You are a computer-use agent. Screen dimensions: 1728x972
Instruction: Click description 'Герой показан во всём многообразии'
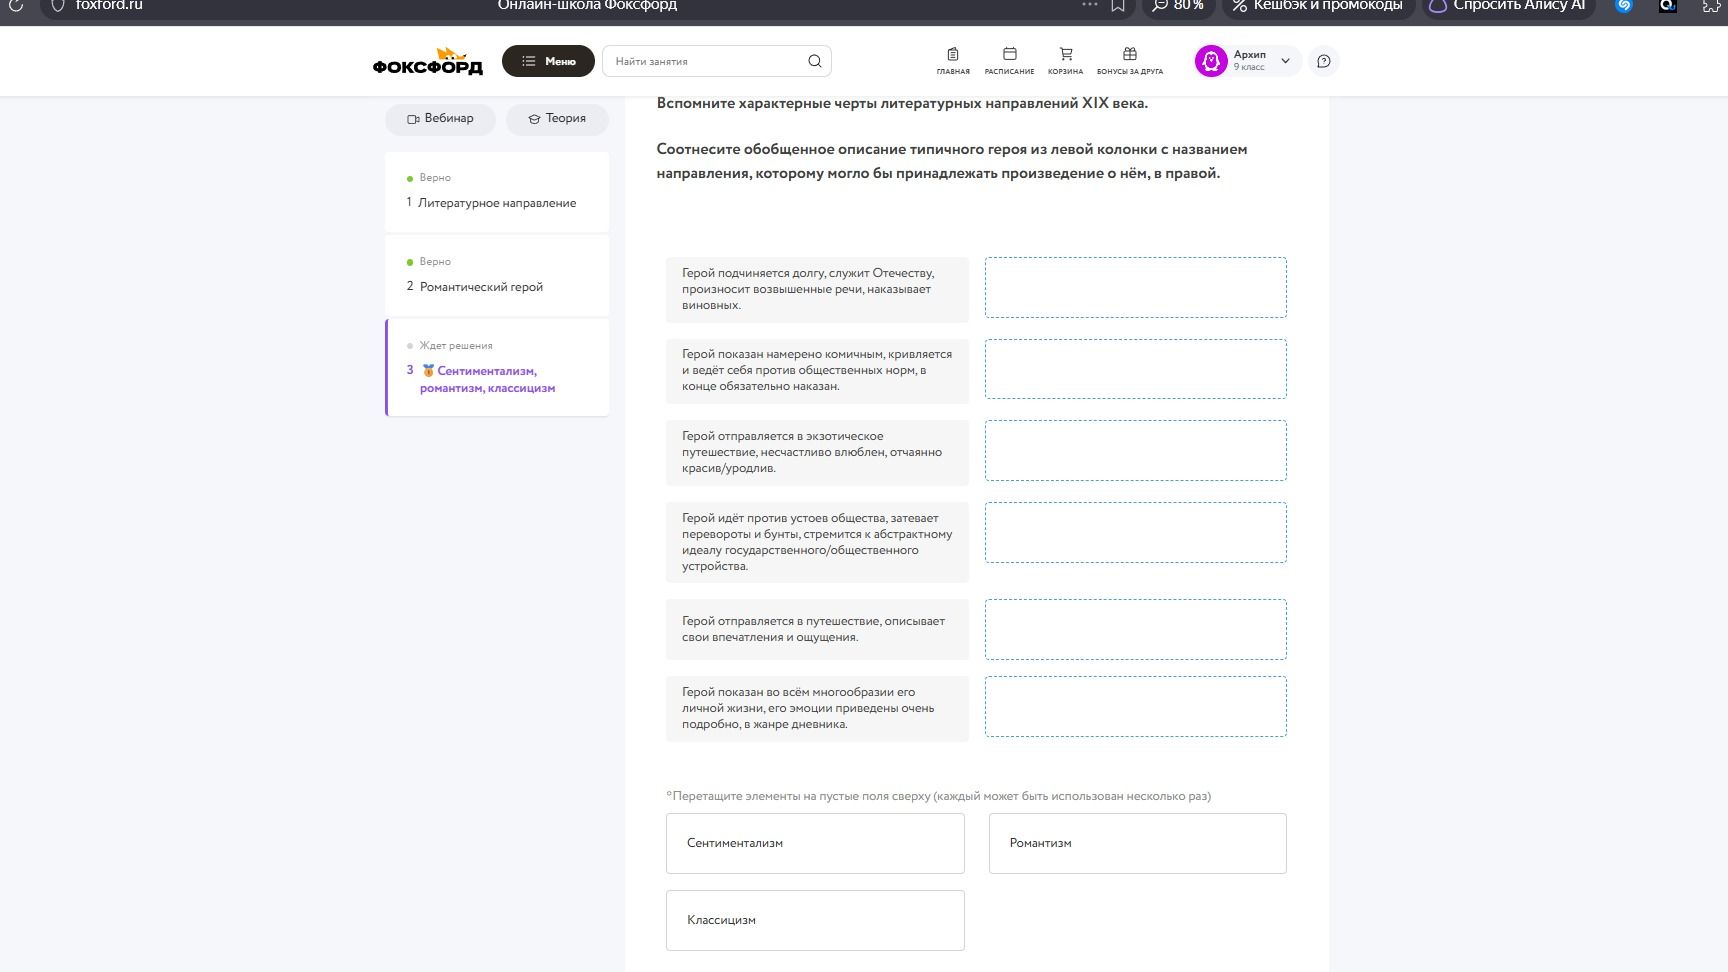(x=817, y=708)
